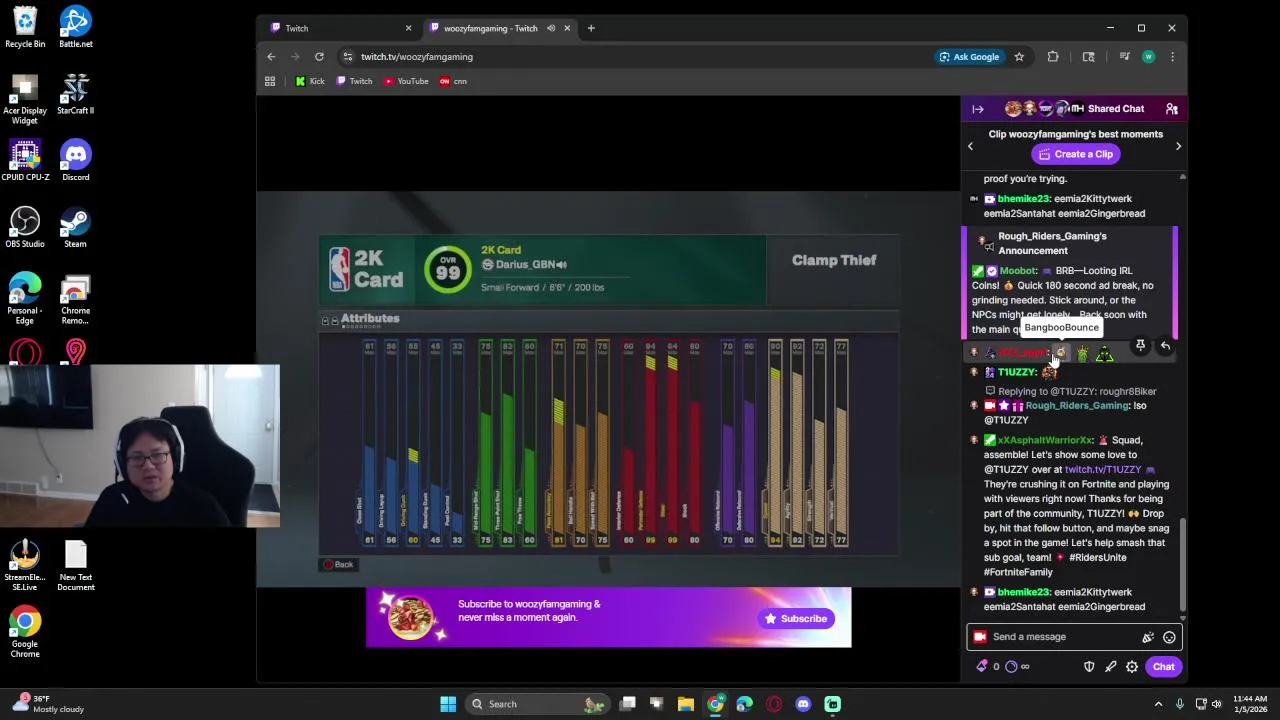Open the YouTube bookmark

[x=406, y=81]
